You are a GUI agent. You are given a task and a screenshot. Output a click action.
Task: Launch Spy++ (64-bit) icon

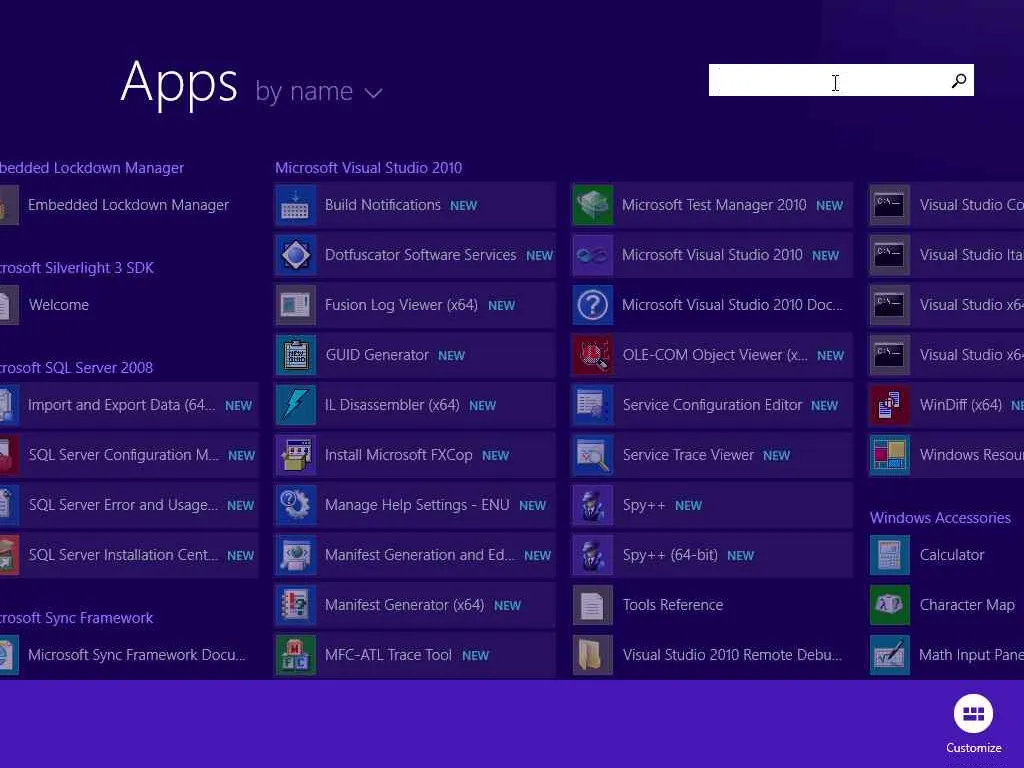[593, 555]
